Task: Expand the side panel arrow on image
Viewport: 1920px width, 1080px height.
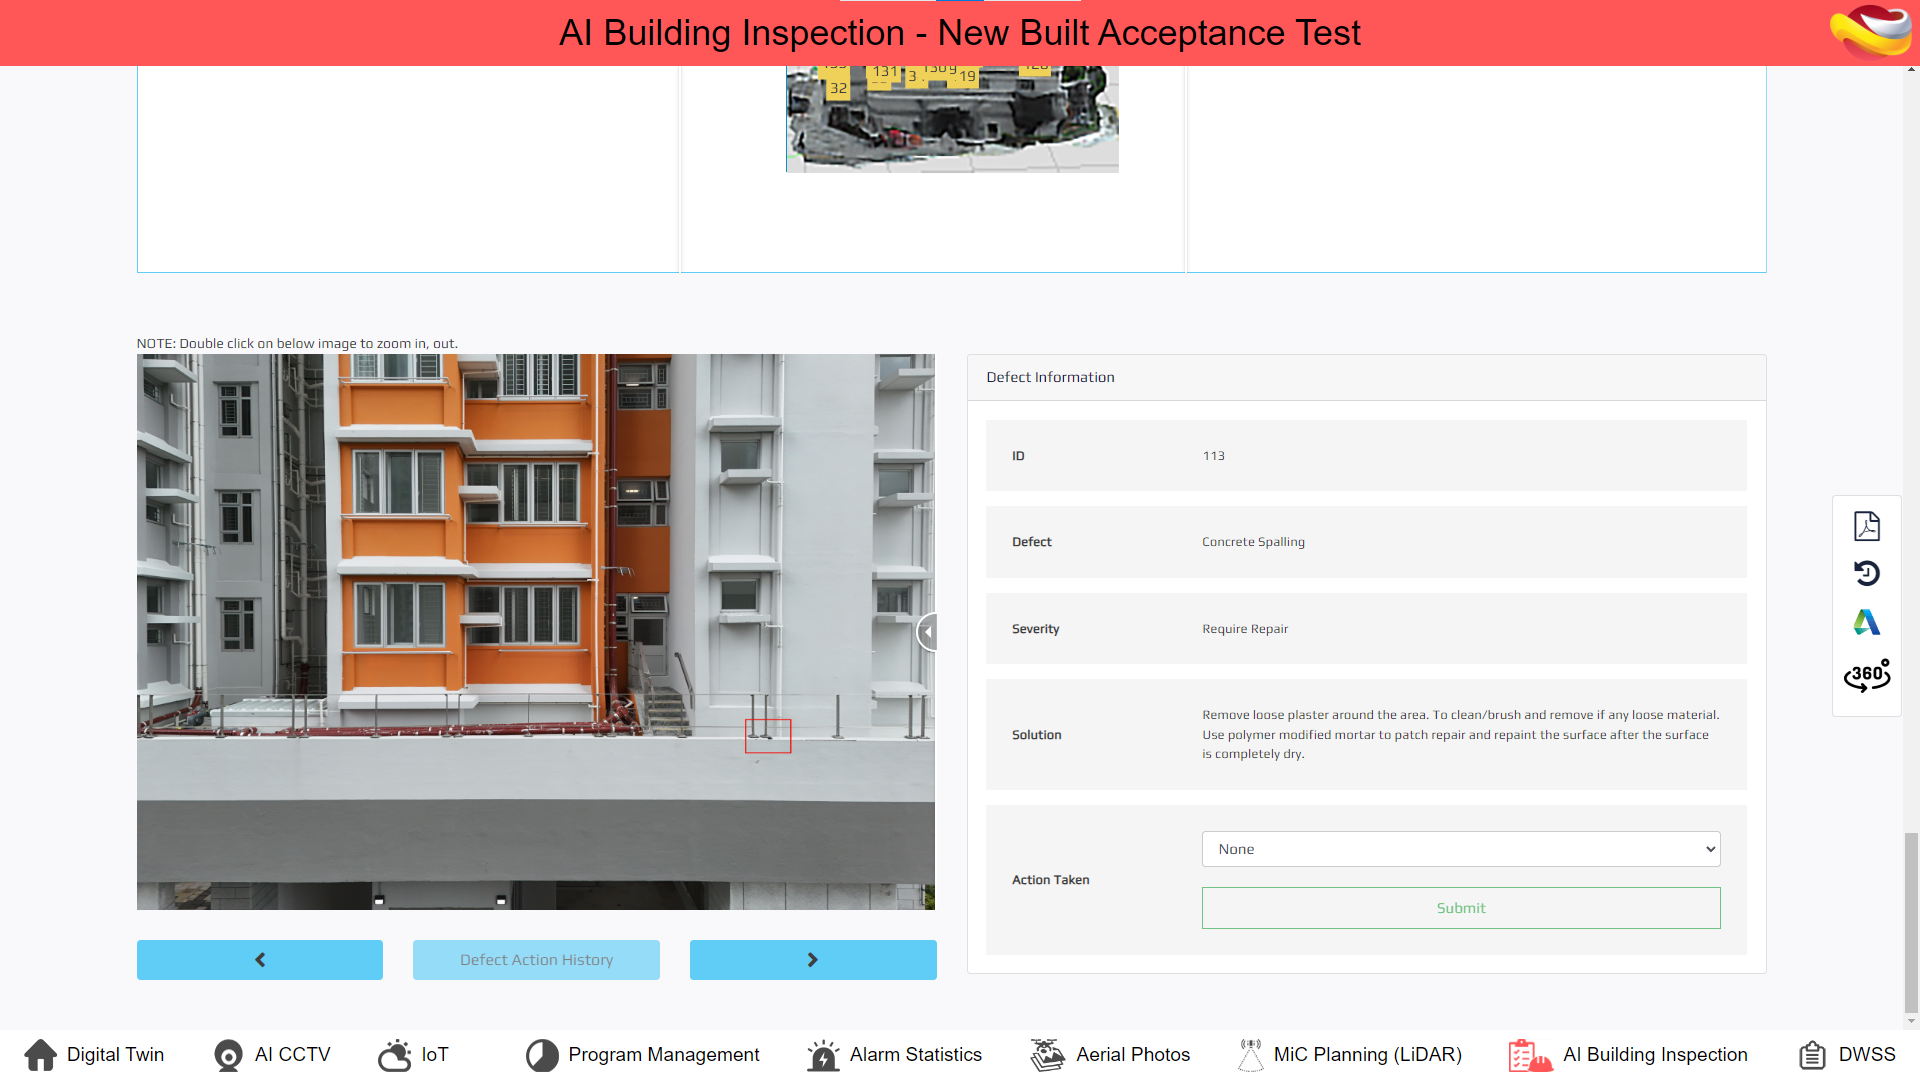Action: click(927, 632)
